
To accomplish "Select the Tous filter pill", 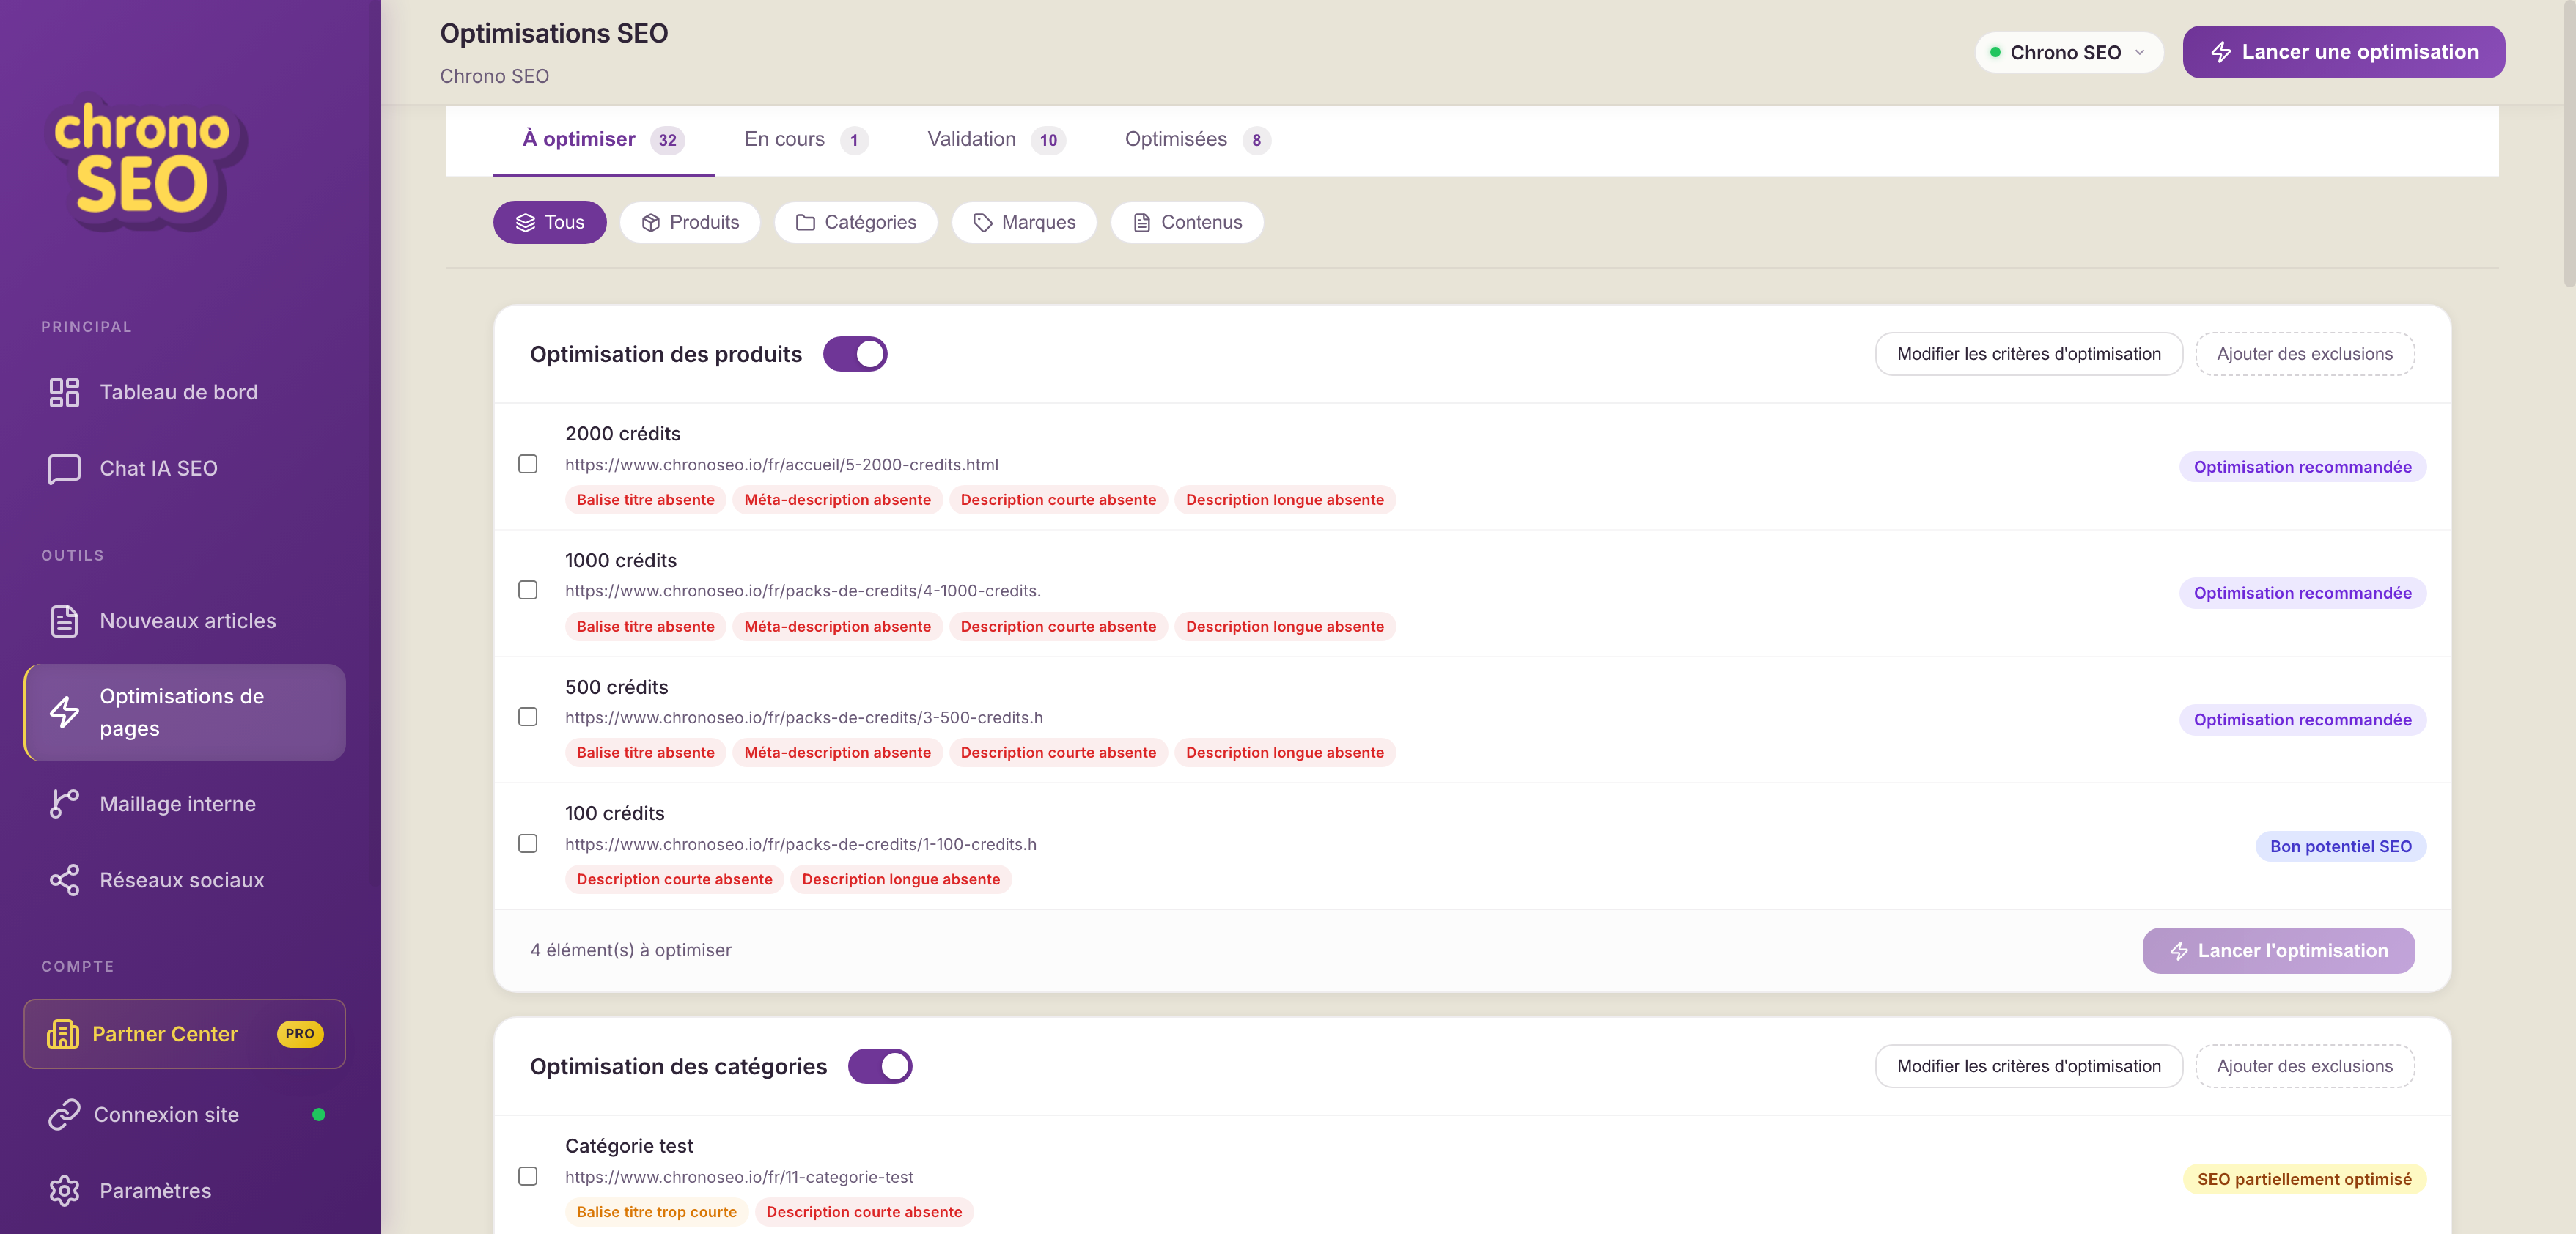I will (x=550, y=223).
